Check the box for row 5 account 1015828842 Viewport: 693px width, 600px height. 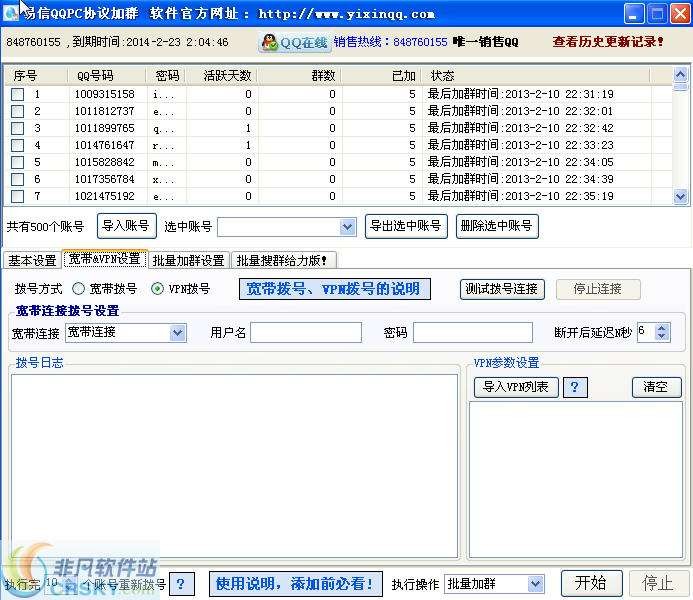click(17, 162)
